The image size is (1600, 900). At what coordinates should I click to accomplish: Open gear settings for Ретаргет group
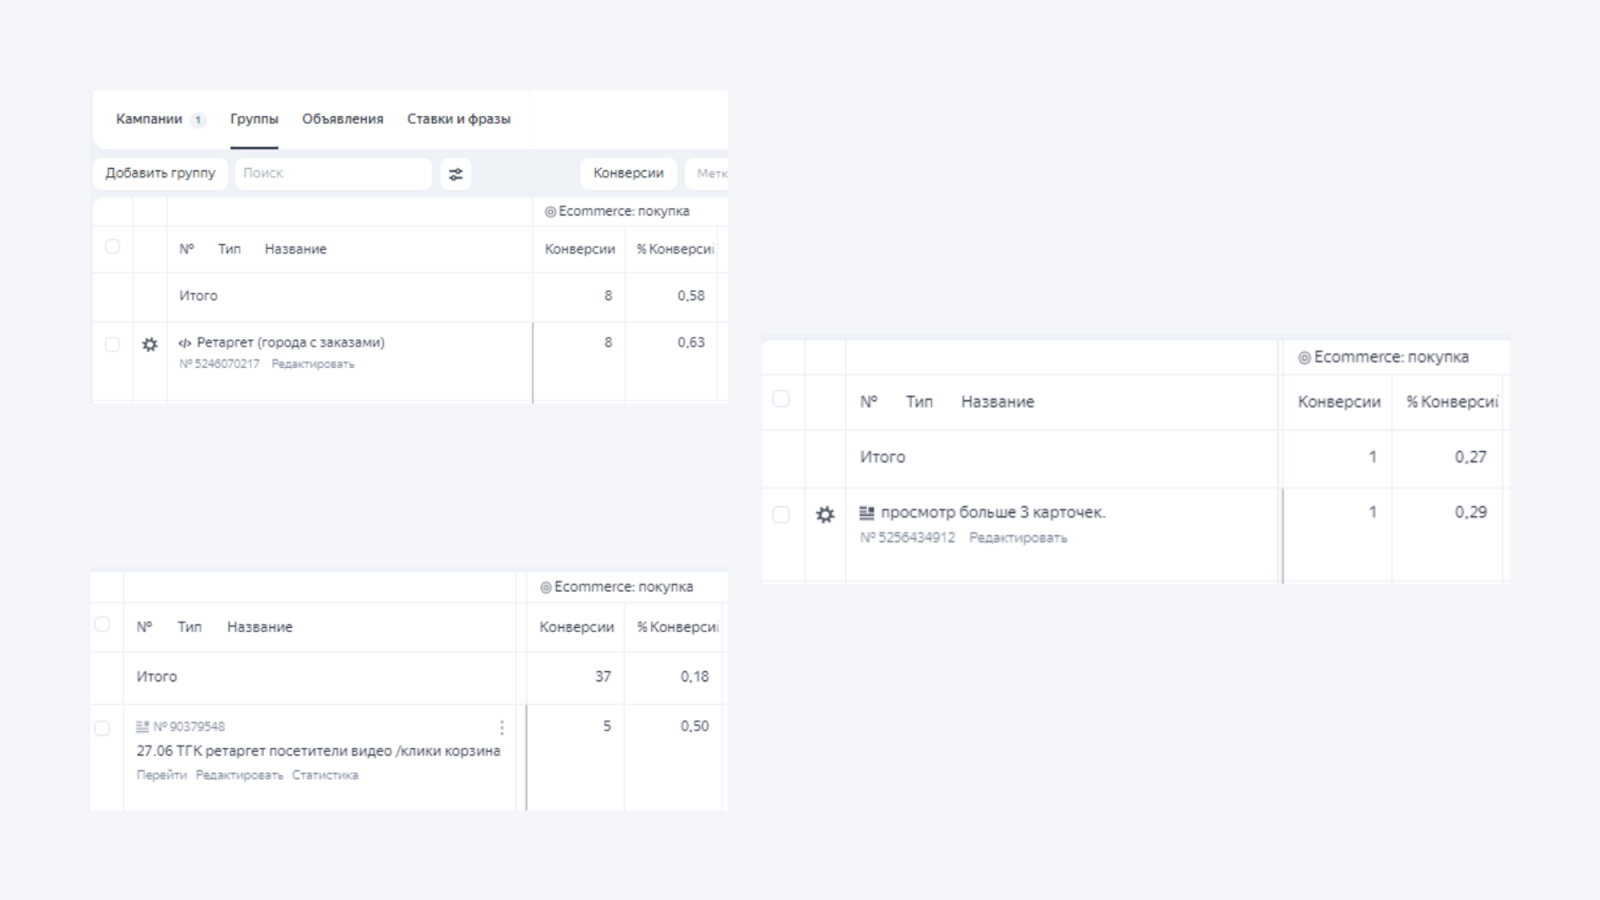pos(150,344)
